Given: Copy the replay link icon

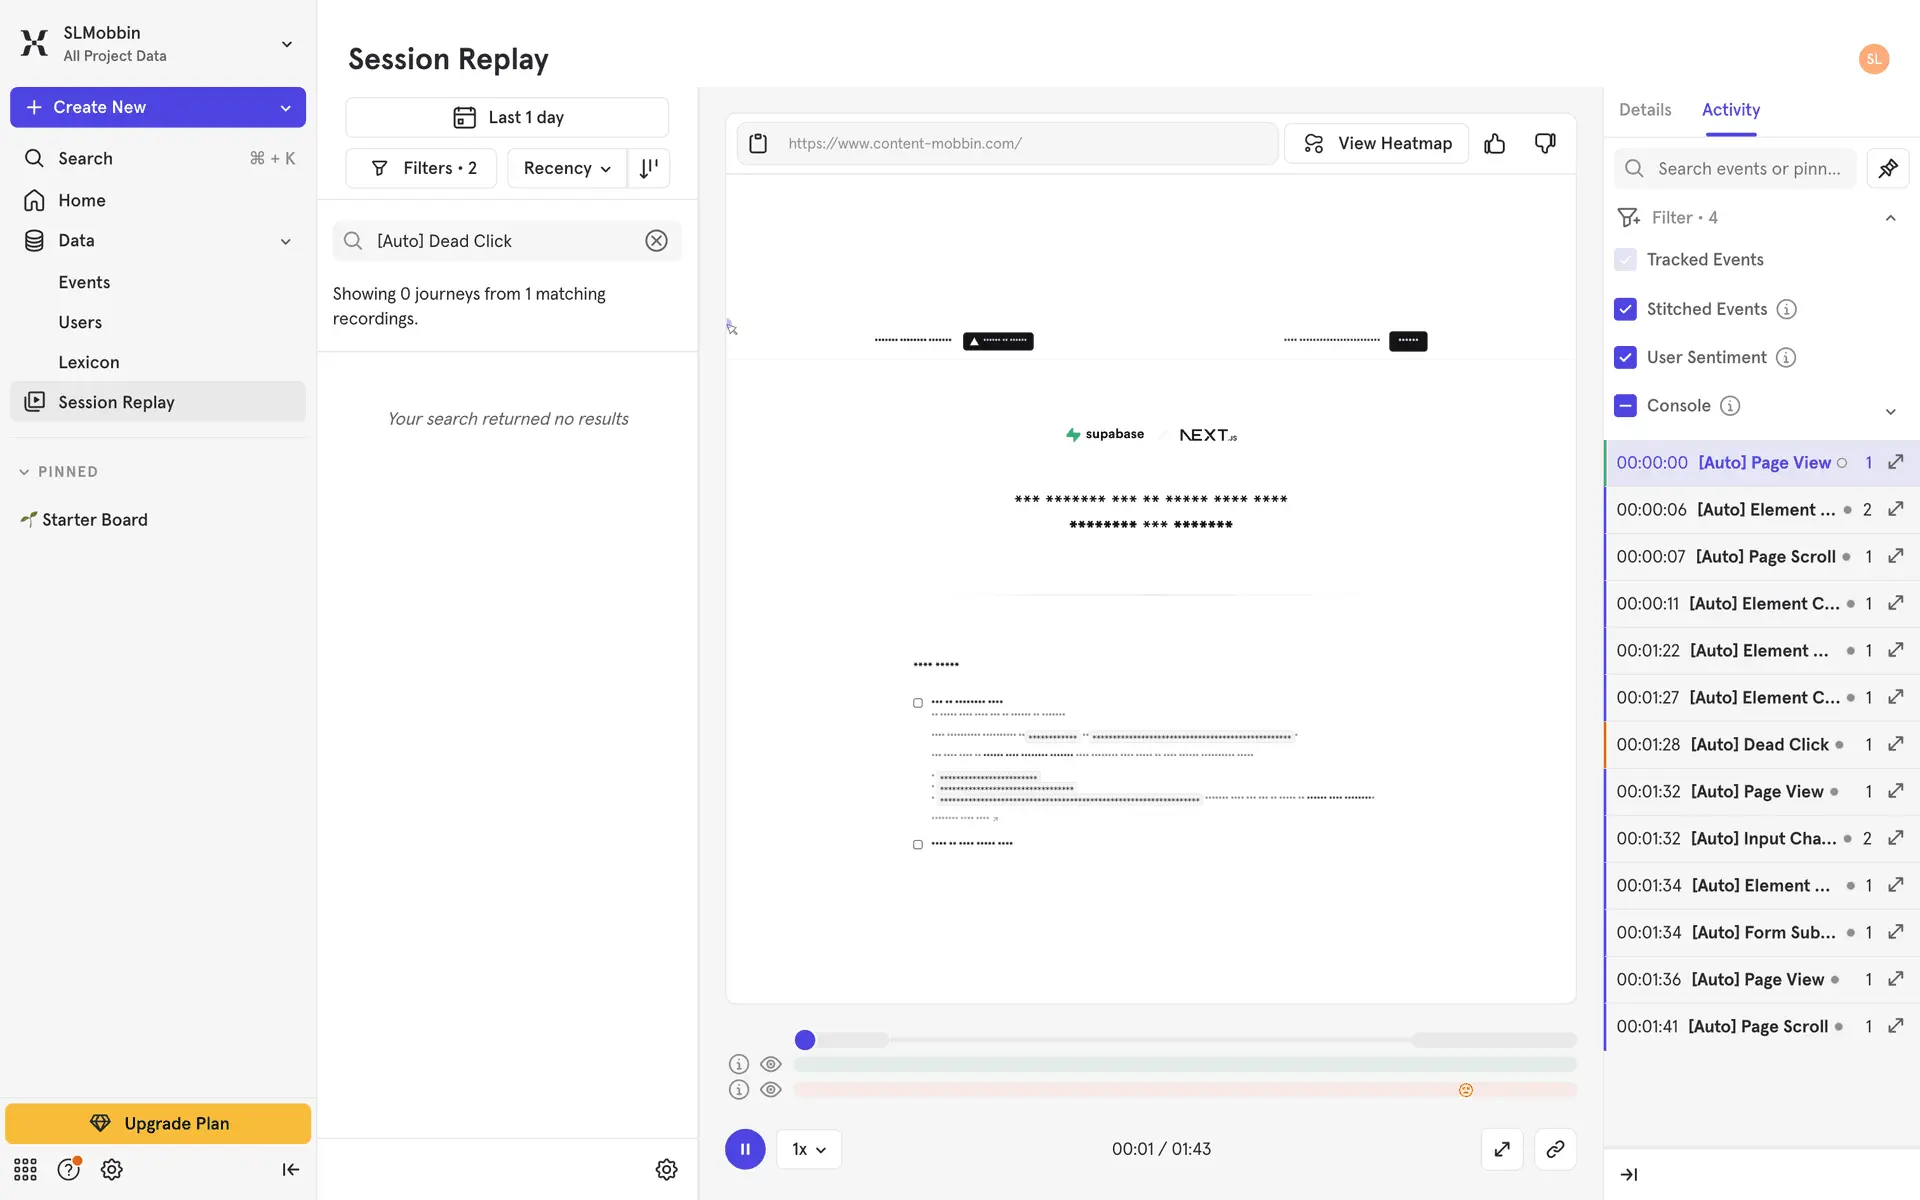Looking at the screenshot, I should click(1554, 1149).
